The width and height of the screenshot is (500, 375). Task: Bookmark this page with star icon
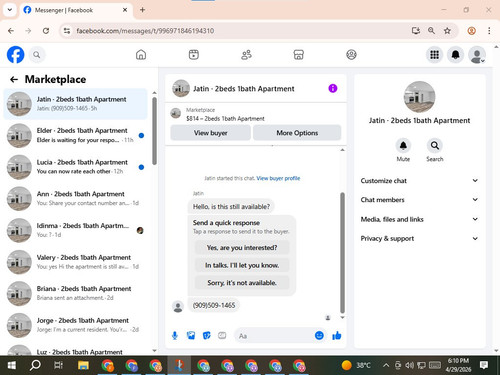[x=447, y=31]
